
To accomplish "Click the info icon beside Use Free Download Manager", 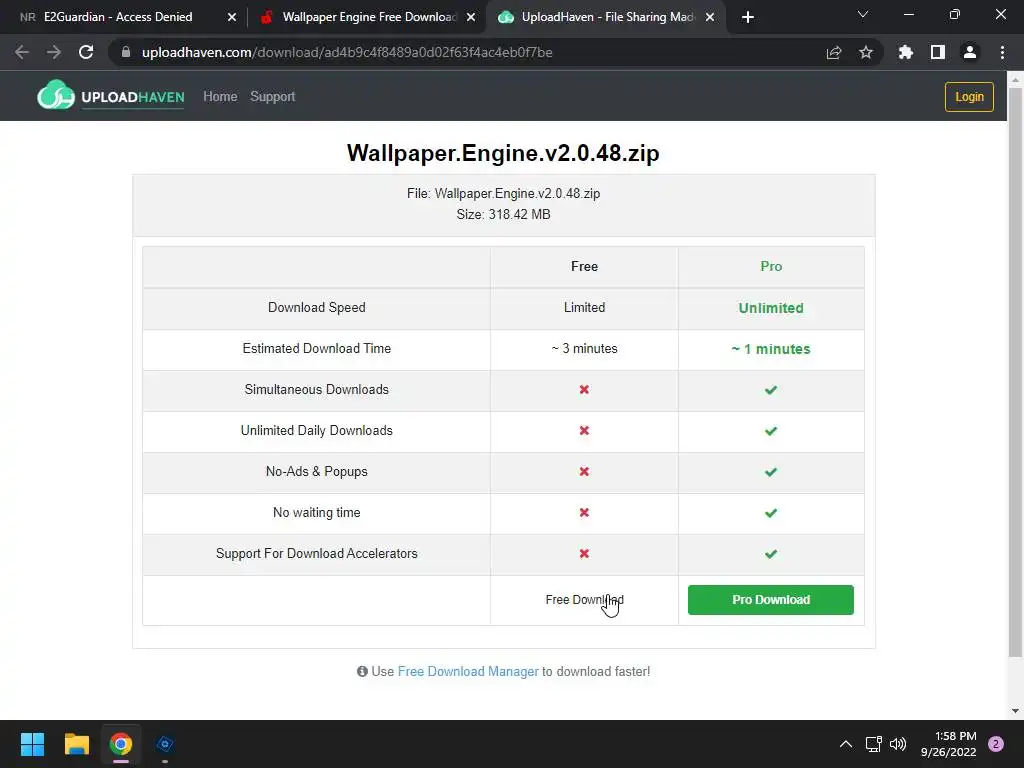I will (362, 671).
